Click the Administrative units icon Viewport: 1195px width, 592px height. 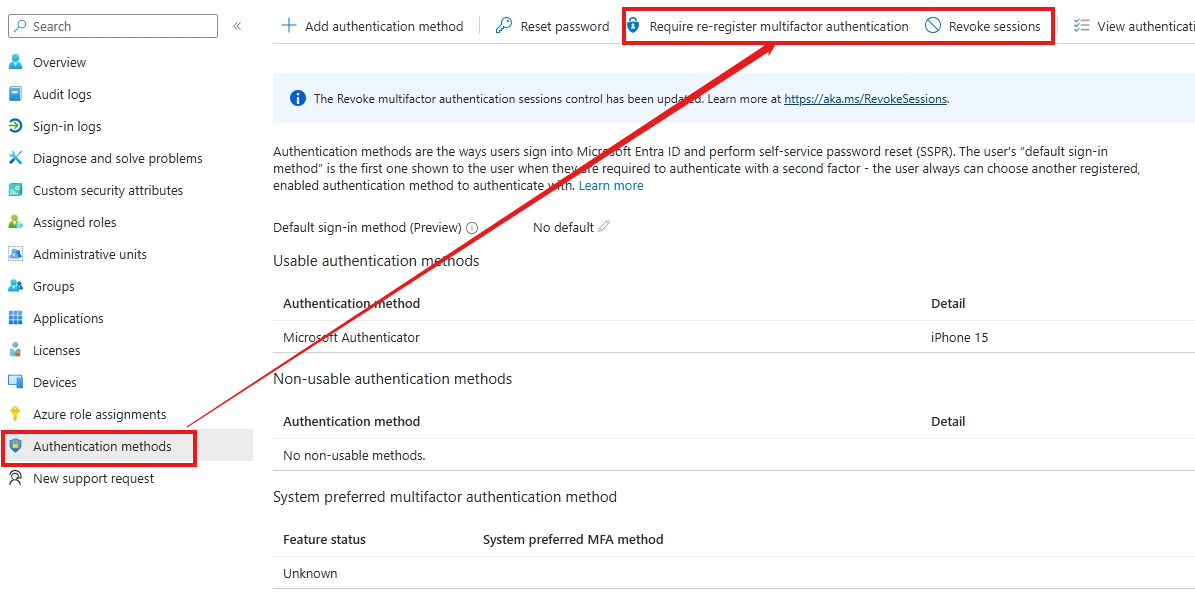15,254
